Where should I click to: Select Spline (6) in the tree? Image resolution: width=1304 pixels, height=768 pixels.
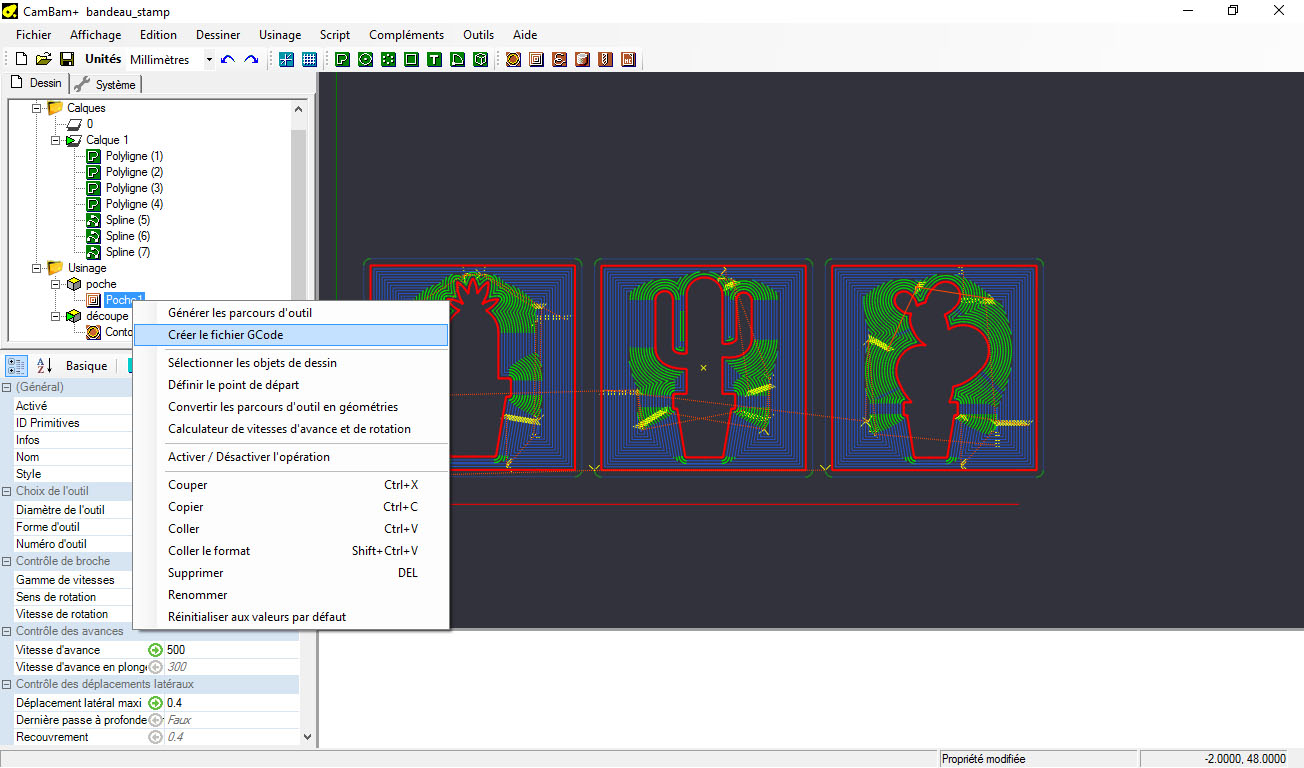click(x=127, y=236)
